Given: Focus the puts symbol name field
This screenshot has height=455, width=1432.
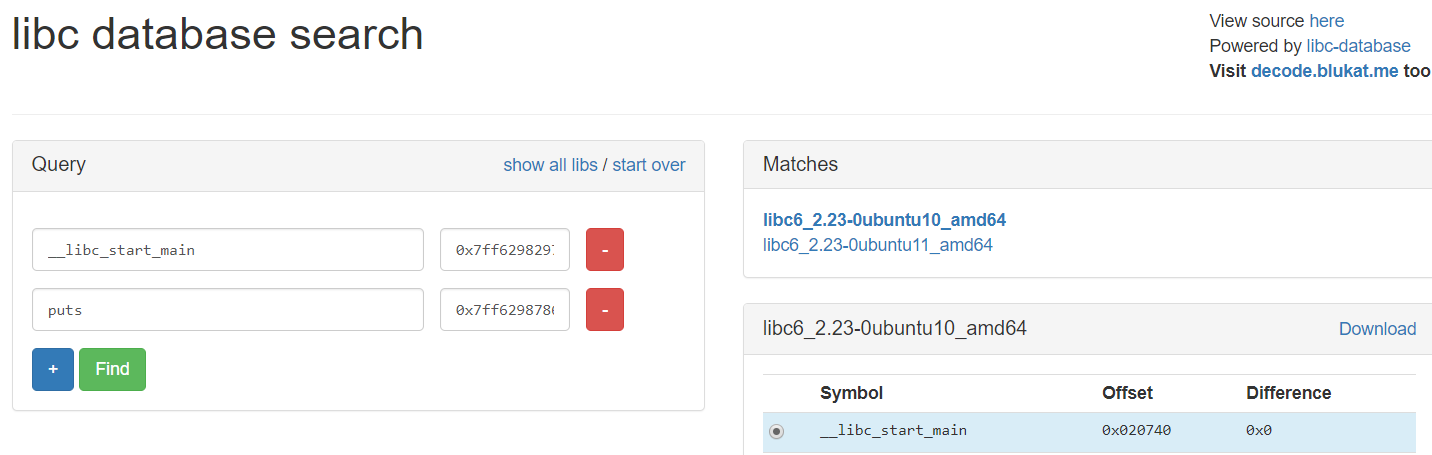Looking at the screenshot, I should (228, 310).
